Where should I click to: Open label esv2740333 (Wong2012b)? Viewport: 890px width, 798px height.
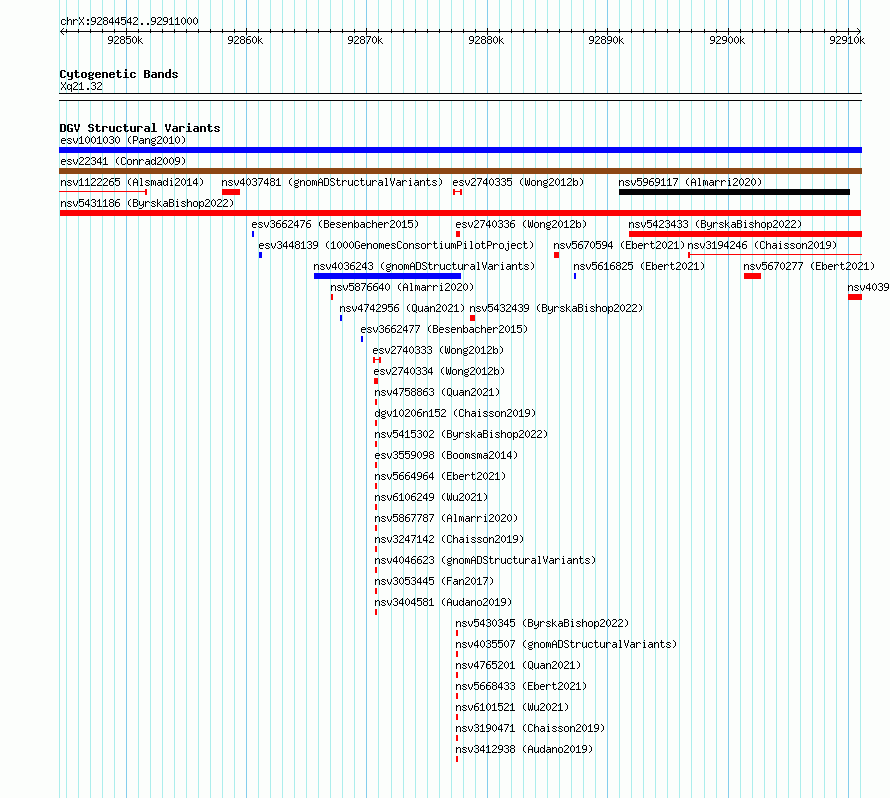[x=438, y=350]
